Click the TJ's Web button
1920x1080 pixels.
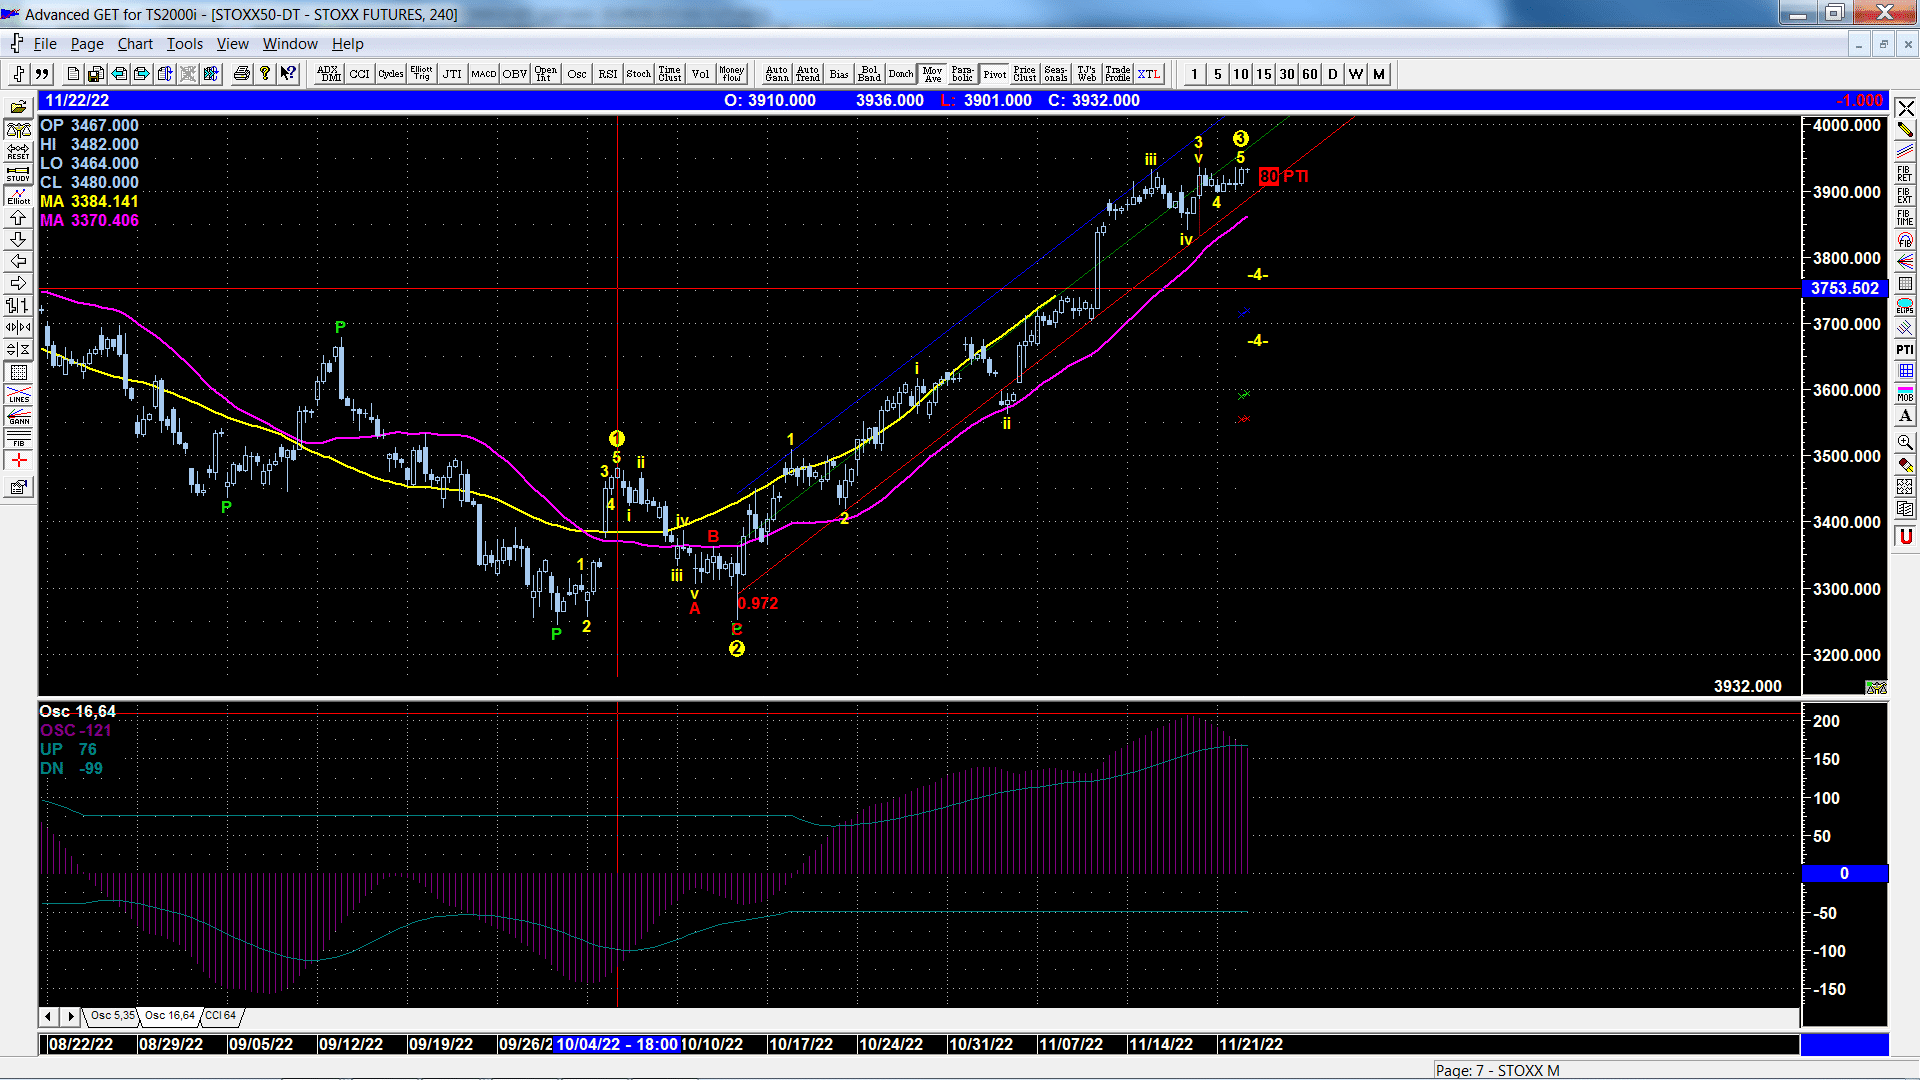click(1086, 74)
